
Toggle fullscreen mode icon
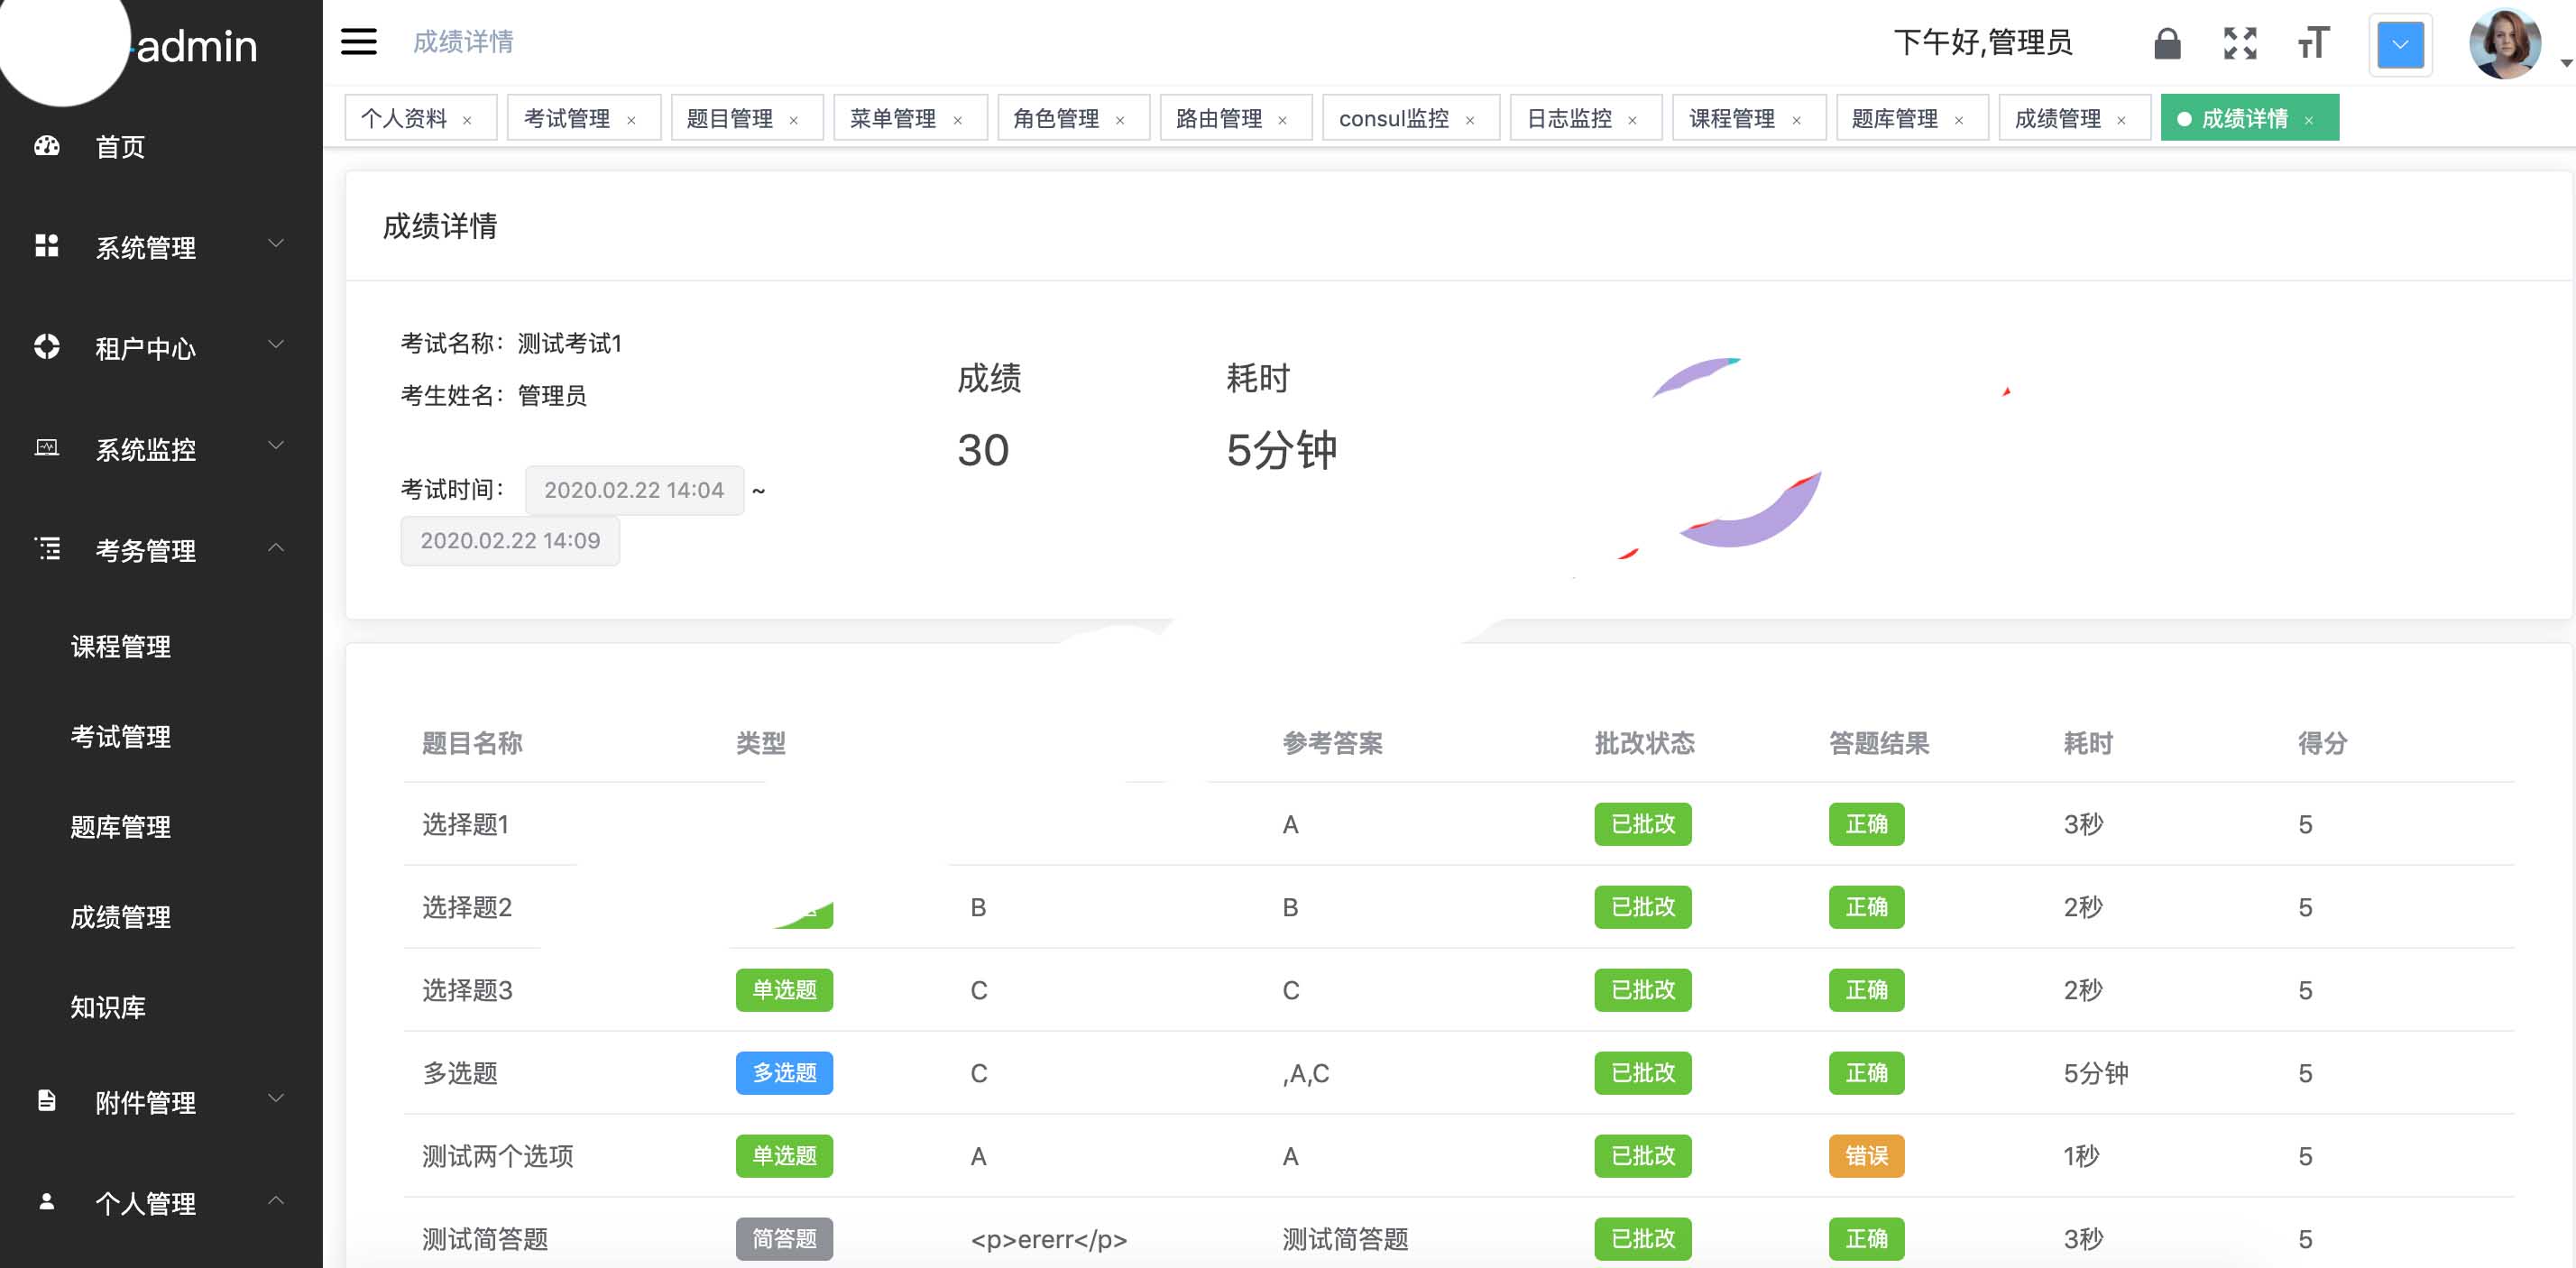[2240, 44]
